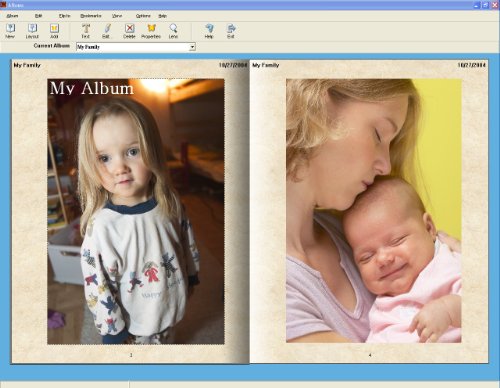Expand the Current Album dropdown arrow
Screen dimensions: 500x388
(x=192, y=47)
